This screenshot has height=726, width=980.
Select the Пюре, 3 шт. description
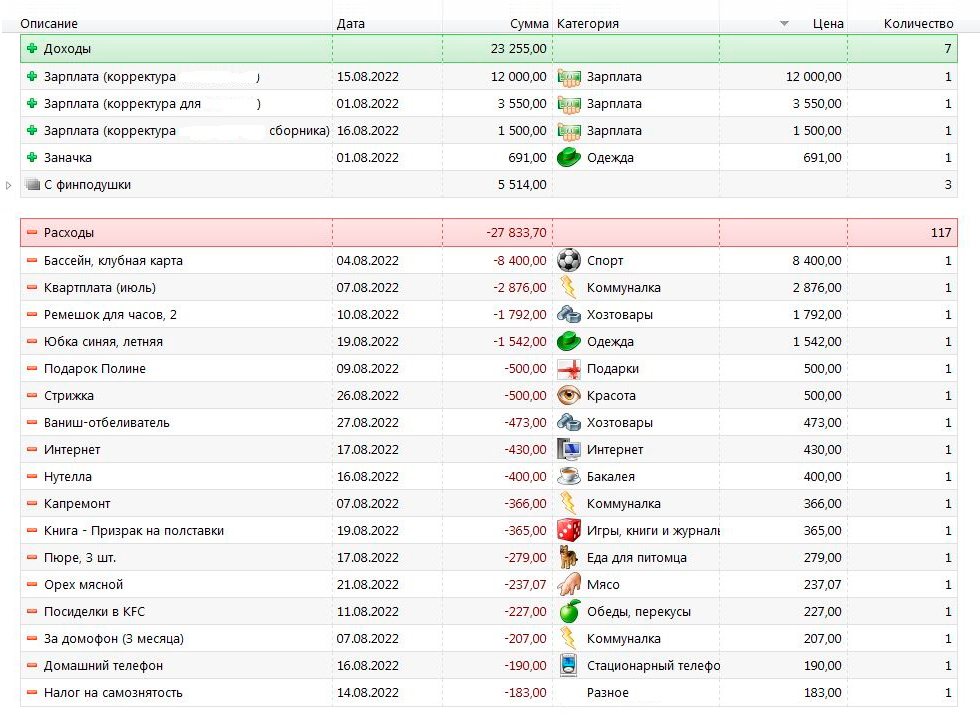pos(80,557)
